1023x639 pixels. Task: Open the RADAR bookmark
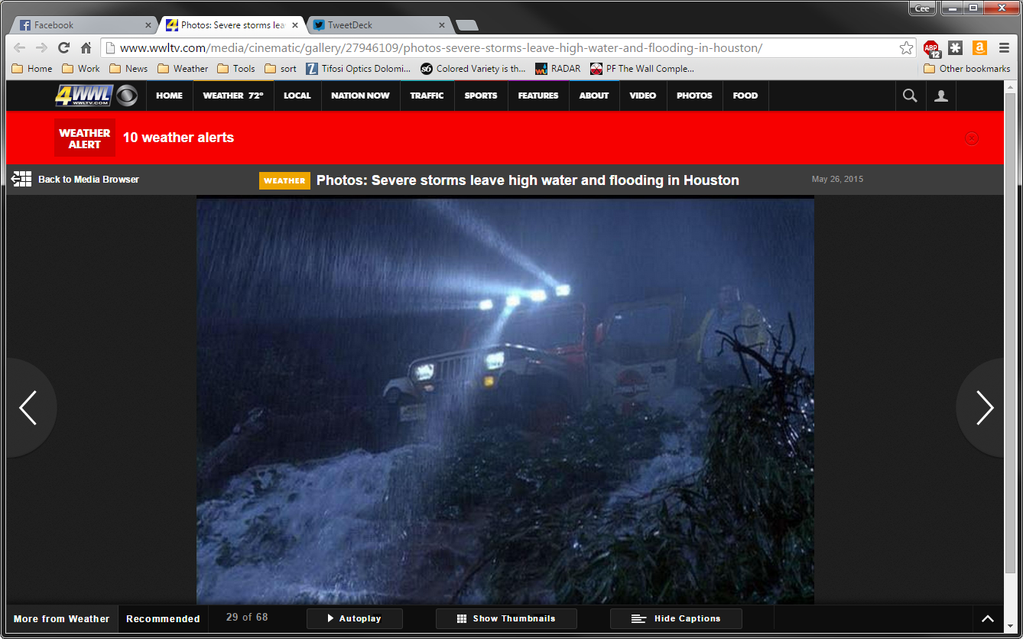click(x=558, y=69)
